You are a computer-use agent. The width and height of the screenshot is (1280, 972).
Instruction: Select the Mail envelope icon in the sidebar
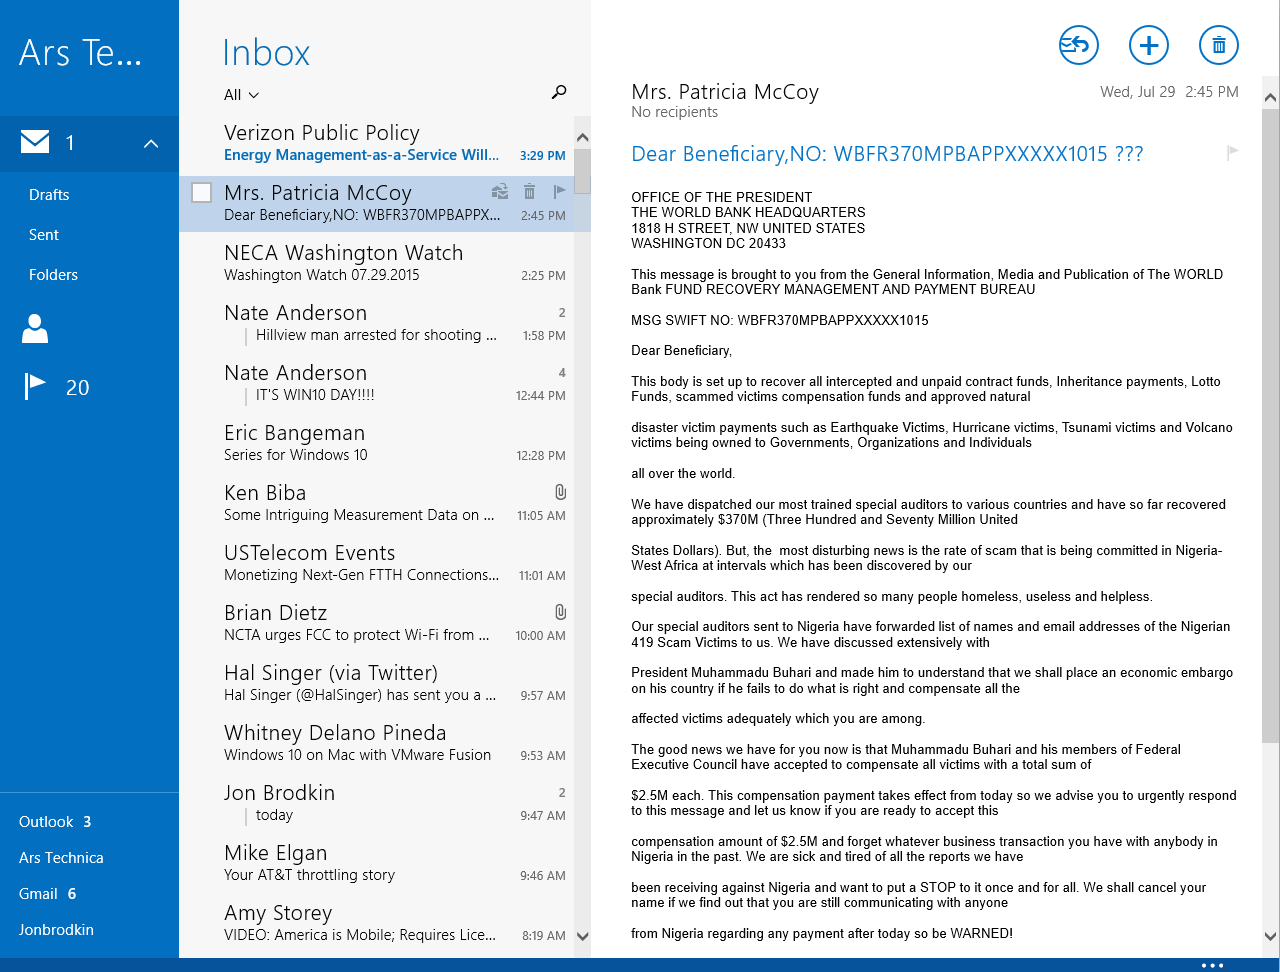click(x=35, y=142)
